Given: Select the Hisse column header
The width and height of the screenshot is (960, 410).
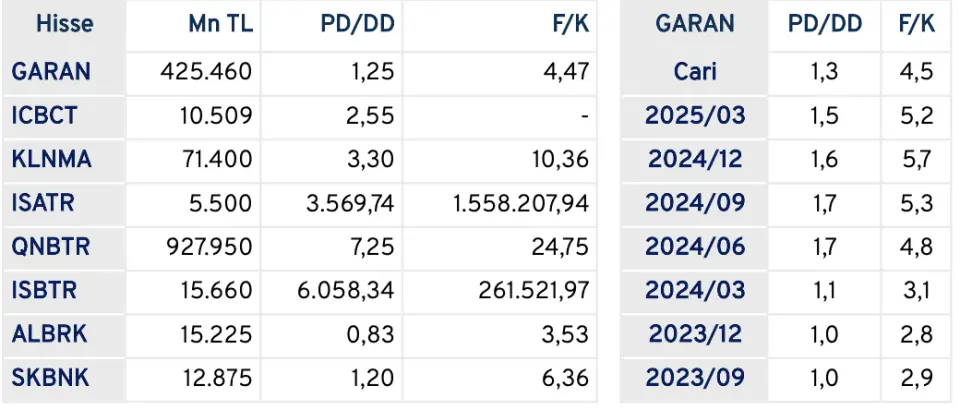Looking at the screenshot, I should click(65, 24).
